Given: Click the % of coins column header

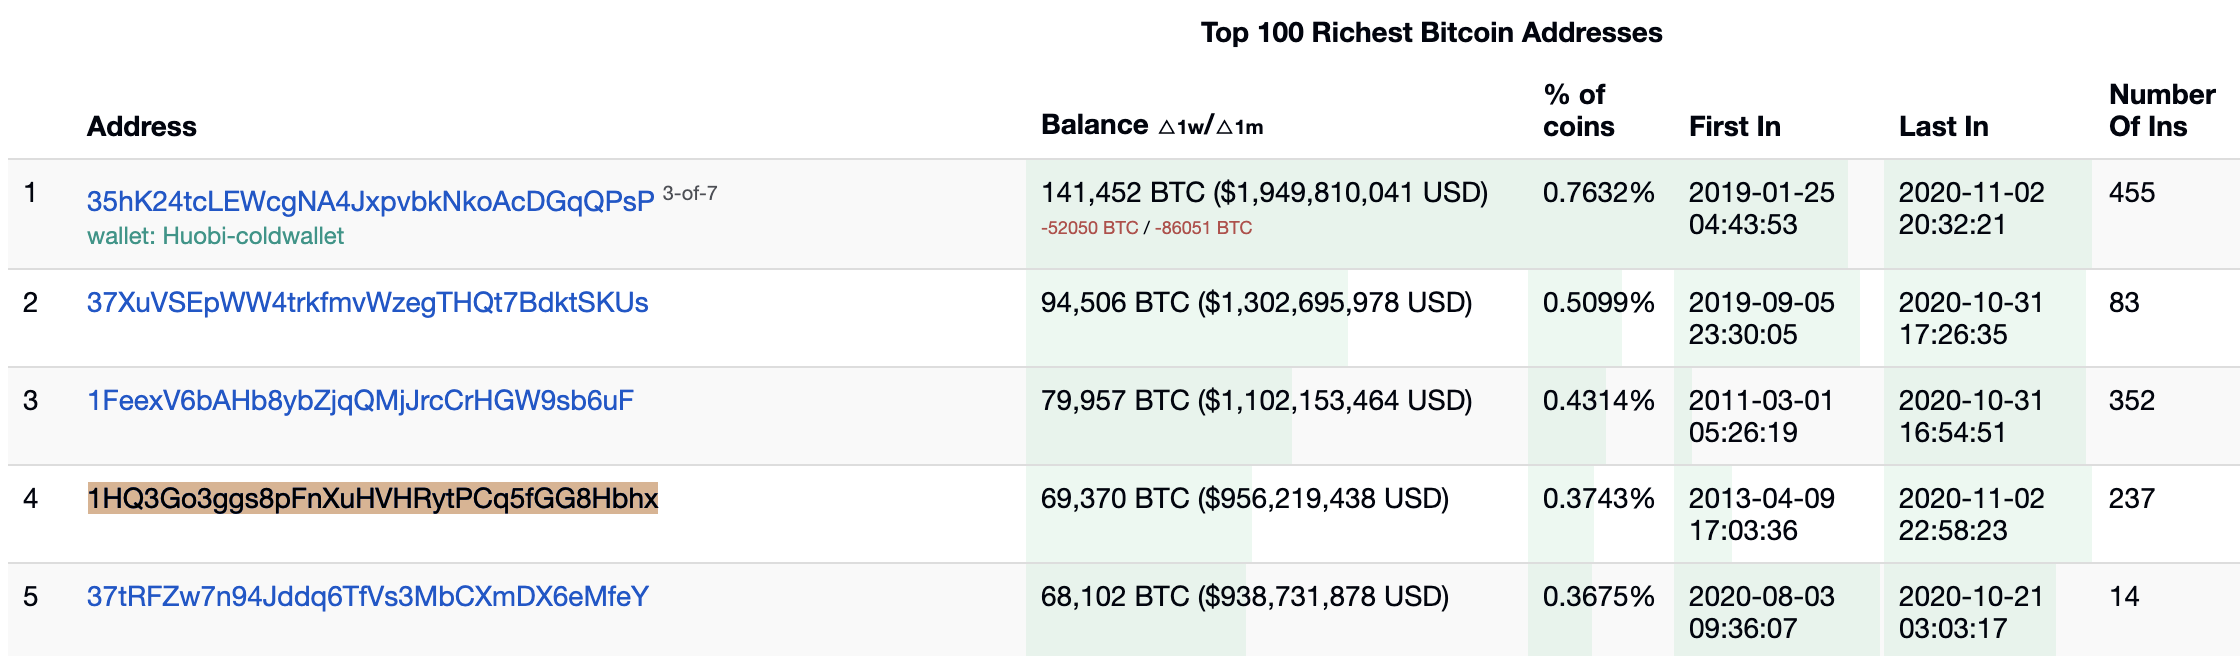Looking at the screenshot, I should 1578,110.
